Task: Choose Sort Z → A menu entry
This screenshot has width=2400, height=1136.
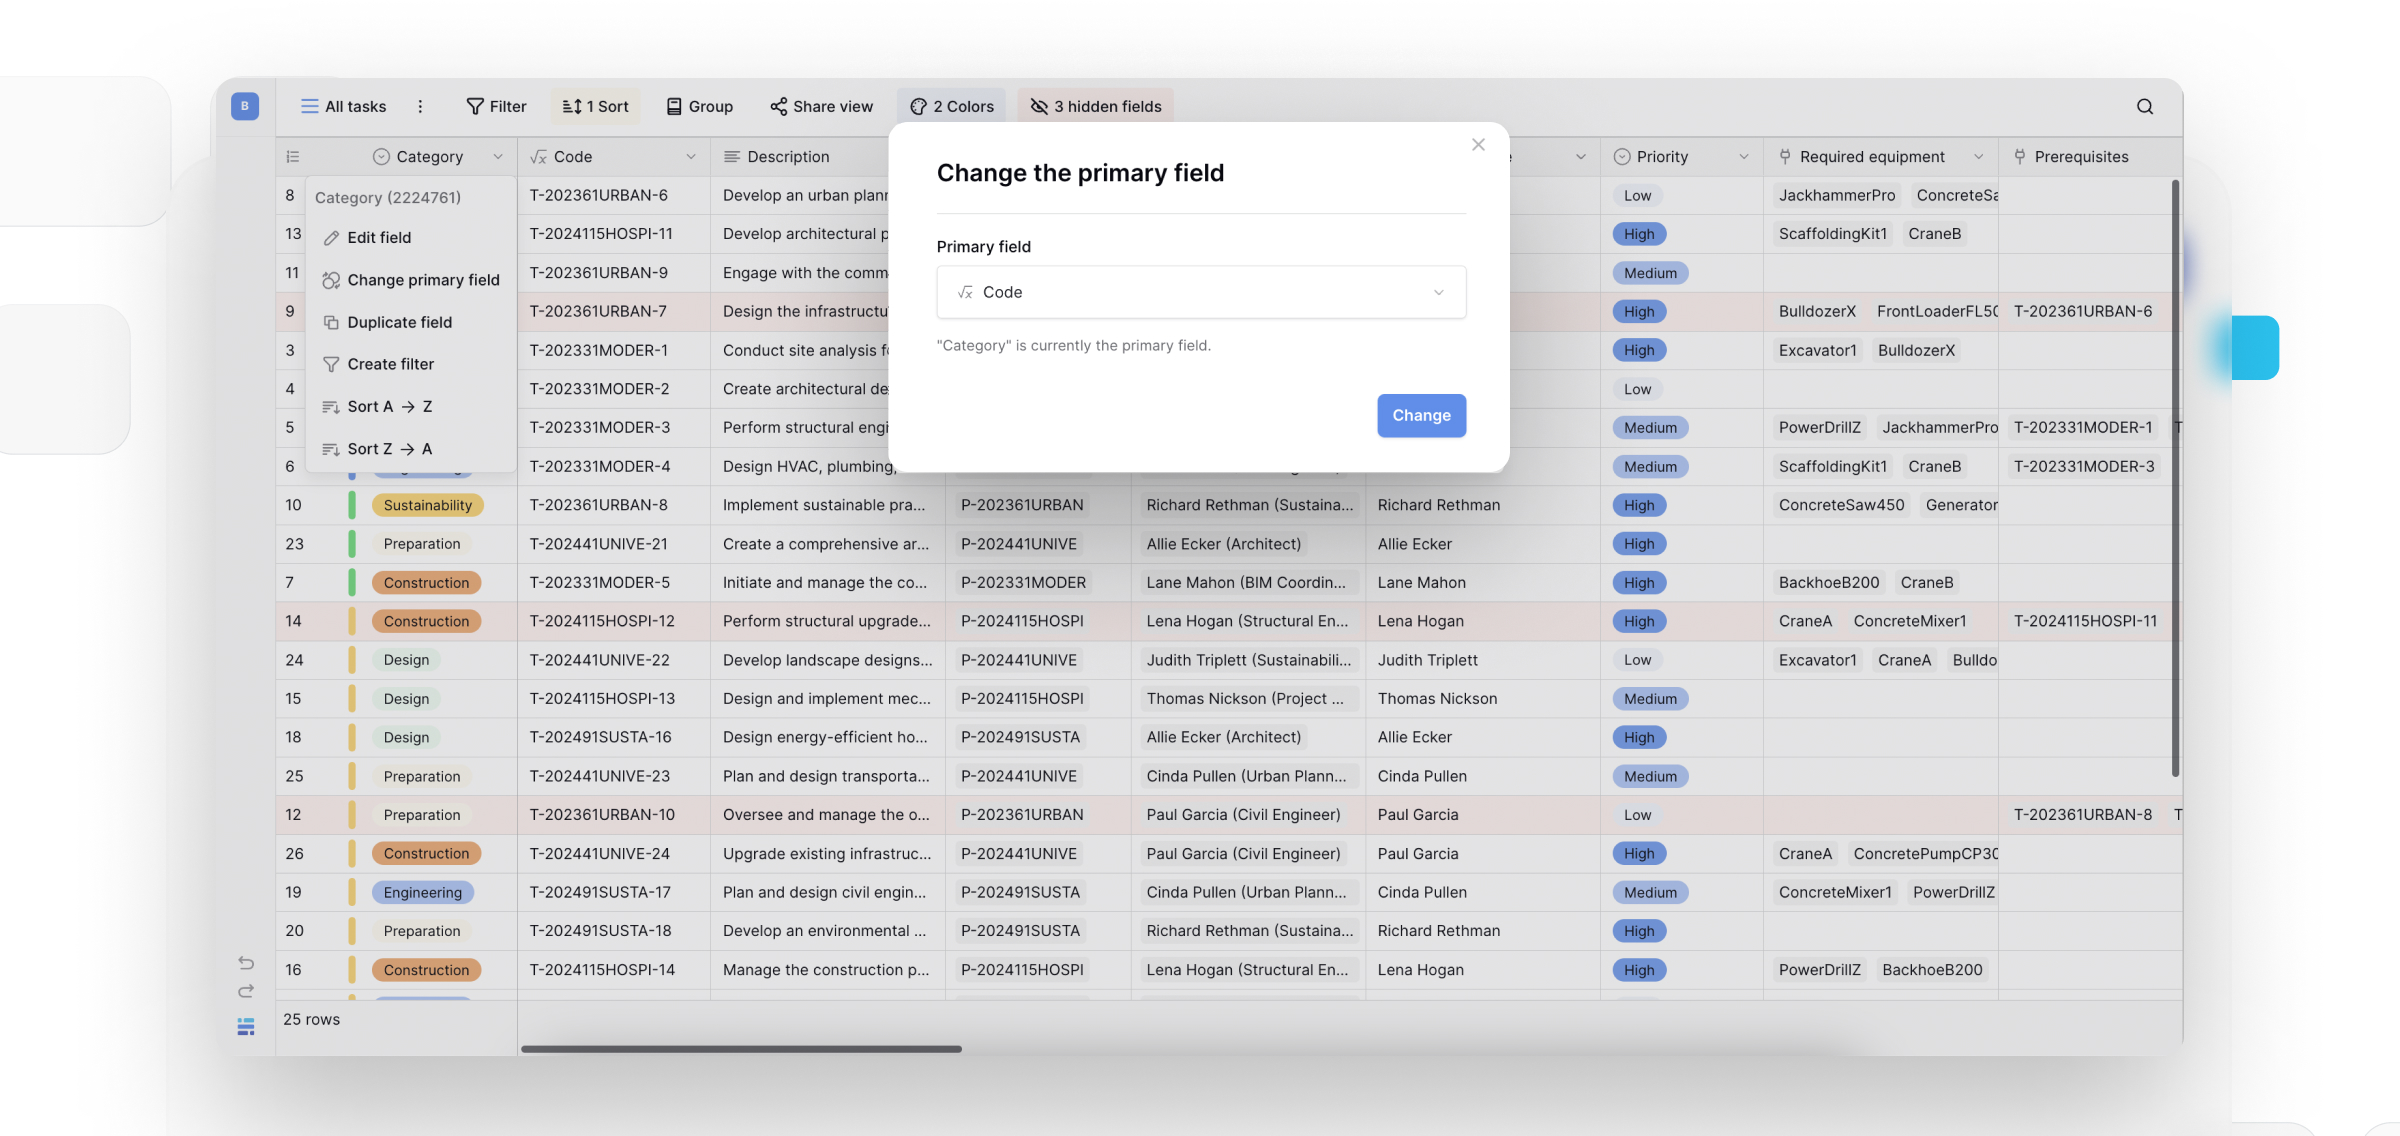Action: [x=389, y=449]
